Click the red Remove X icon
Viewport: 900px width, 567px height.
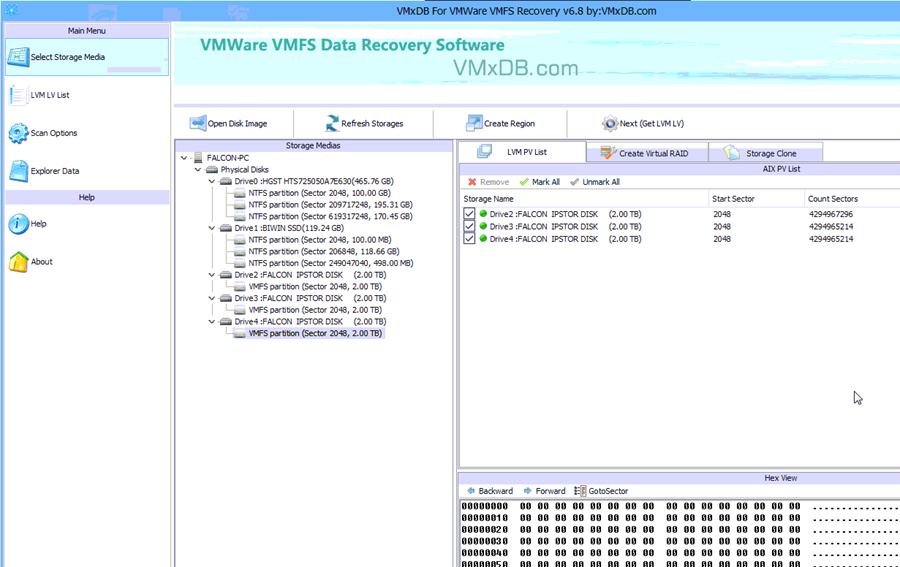pyautogui.click(x=472, y=182)
